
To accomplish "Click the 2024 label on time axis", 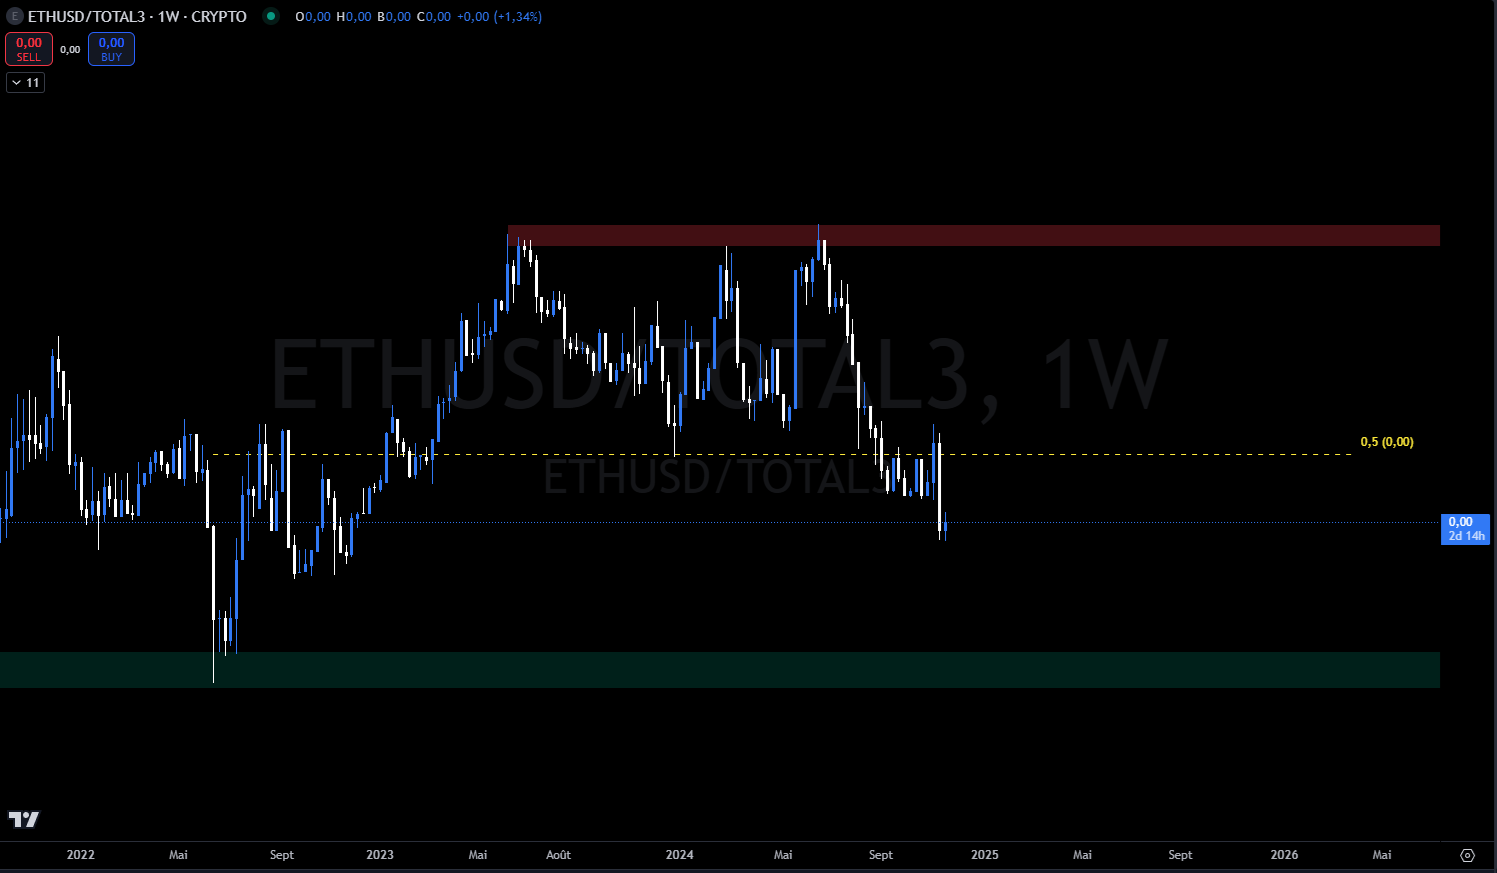I will (x=680, y=855).
